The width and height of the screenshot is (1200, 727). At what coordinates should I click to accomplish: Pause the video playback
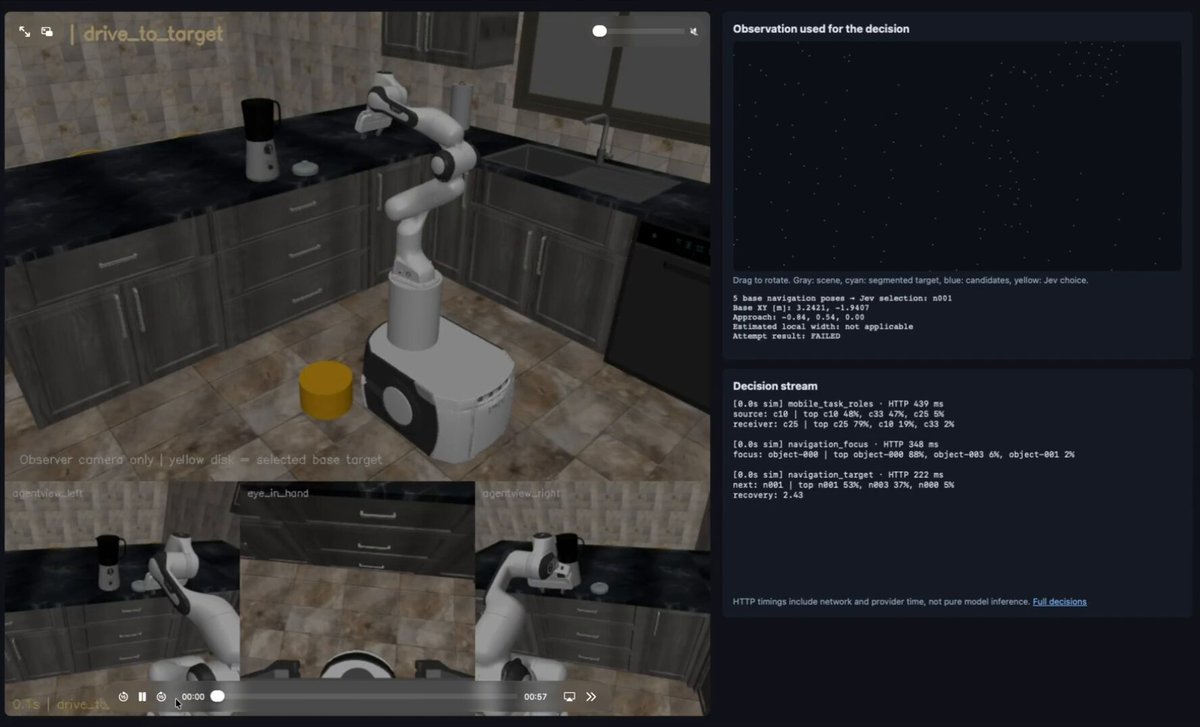(x=142, y=696)
